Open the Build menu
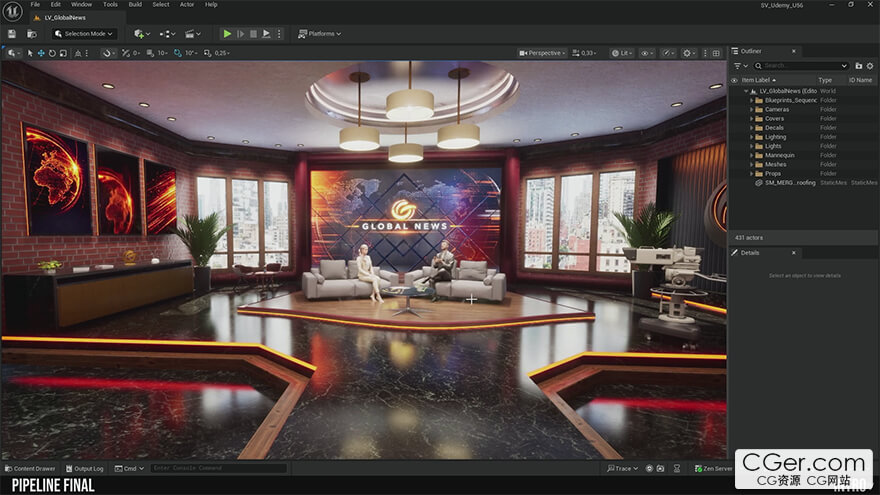Screen dimensions: 880x495 tap(135, 4)
